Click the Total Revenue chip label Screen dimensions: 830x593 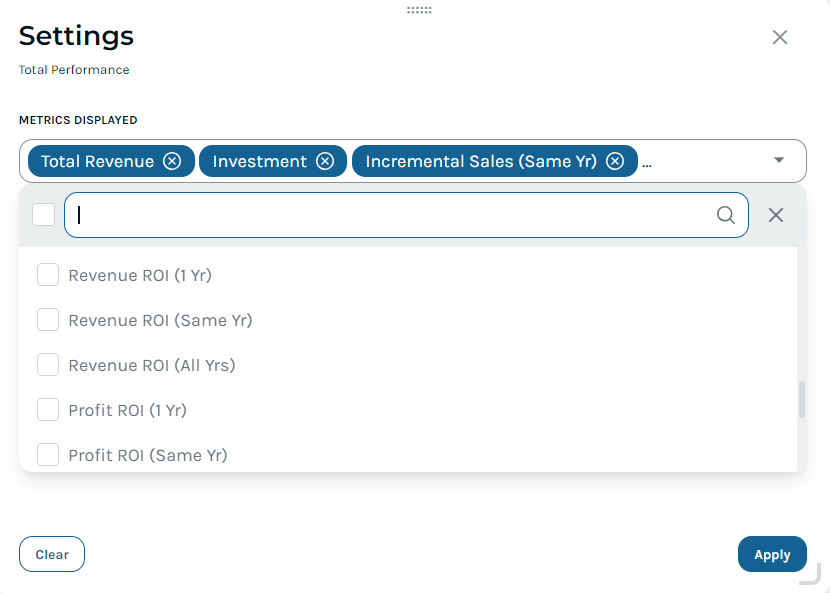[x=97, y=161]
